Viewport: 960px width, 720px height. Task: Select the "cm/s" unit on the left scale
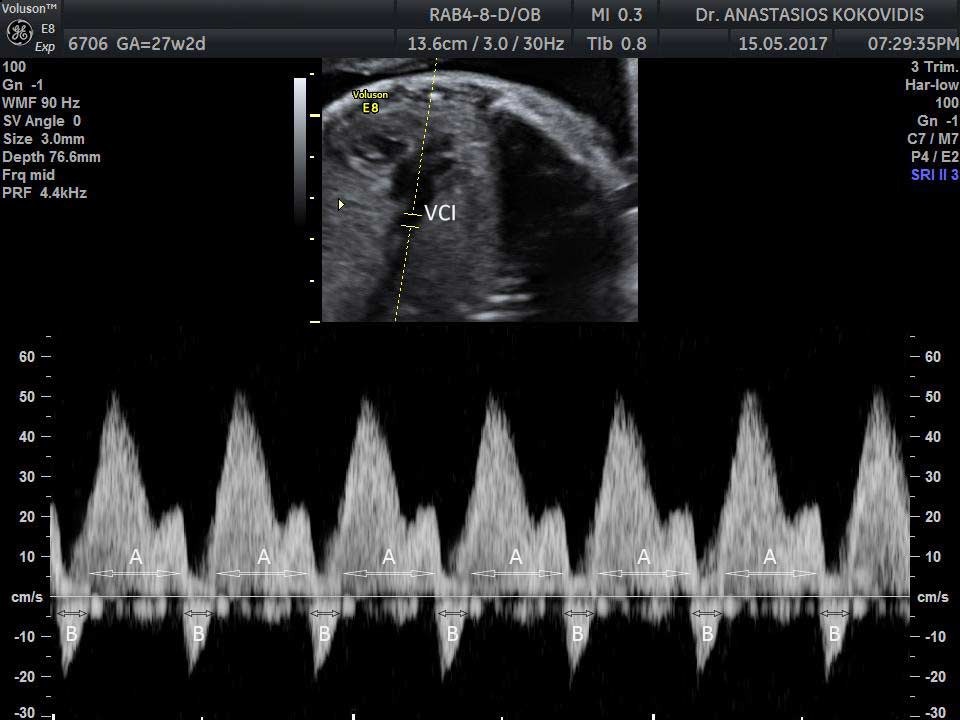point(27,597)
